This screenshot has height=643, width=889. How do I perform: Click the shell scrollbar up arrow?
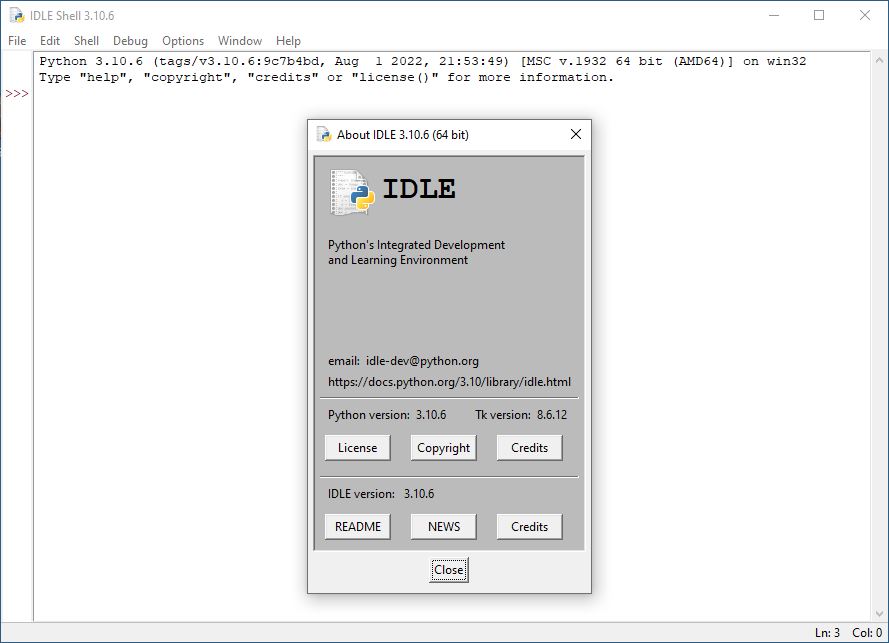[879, 60]
